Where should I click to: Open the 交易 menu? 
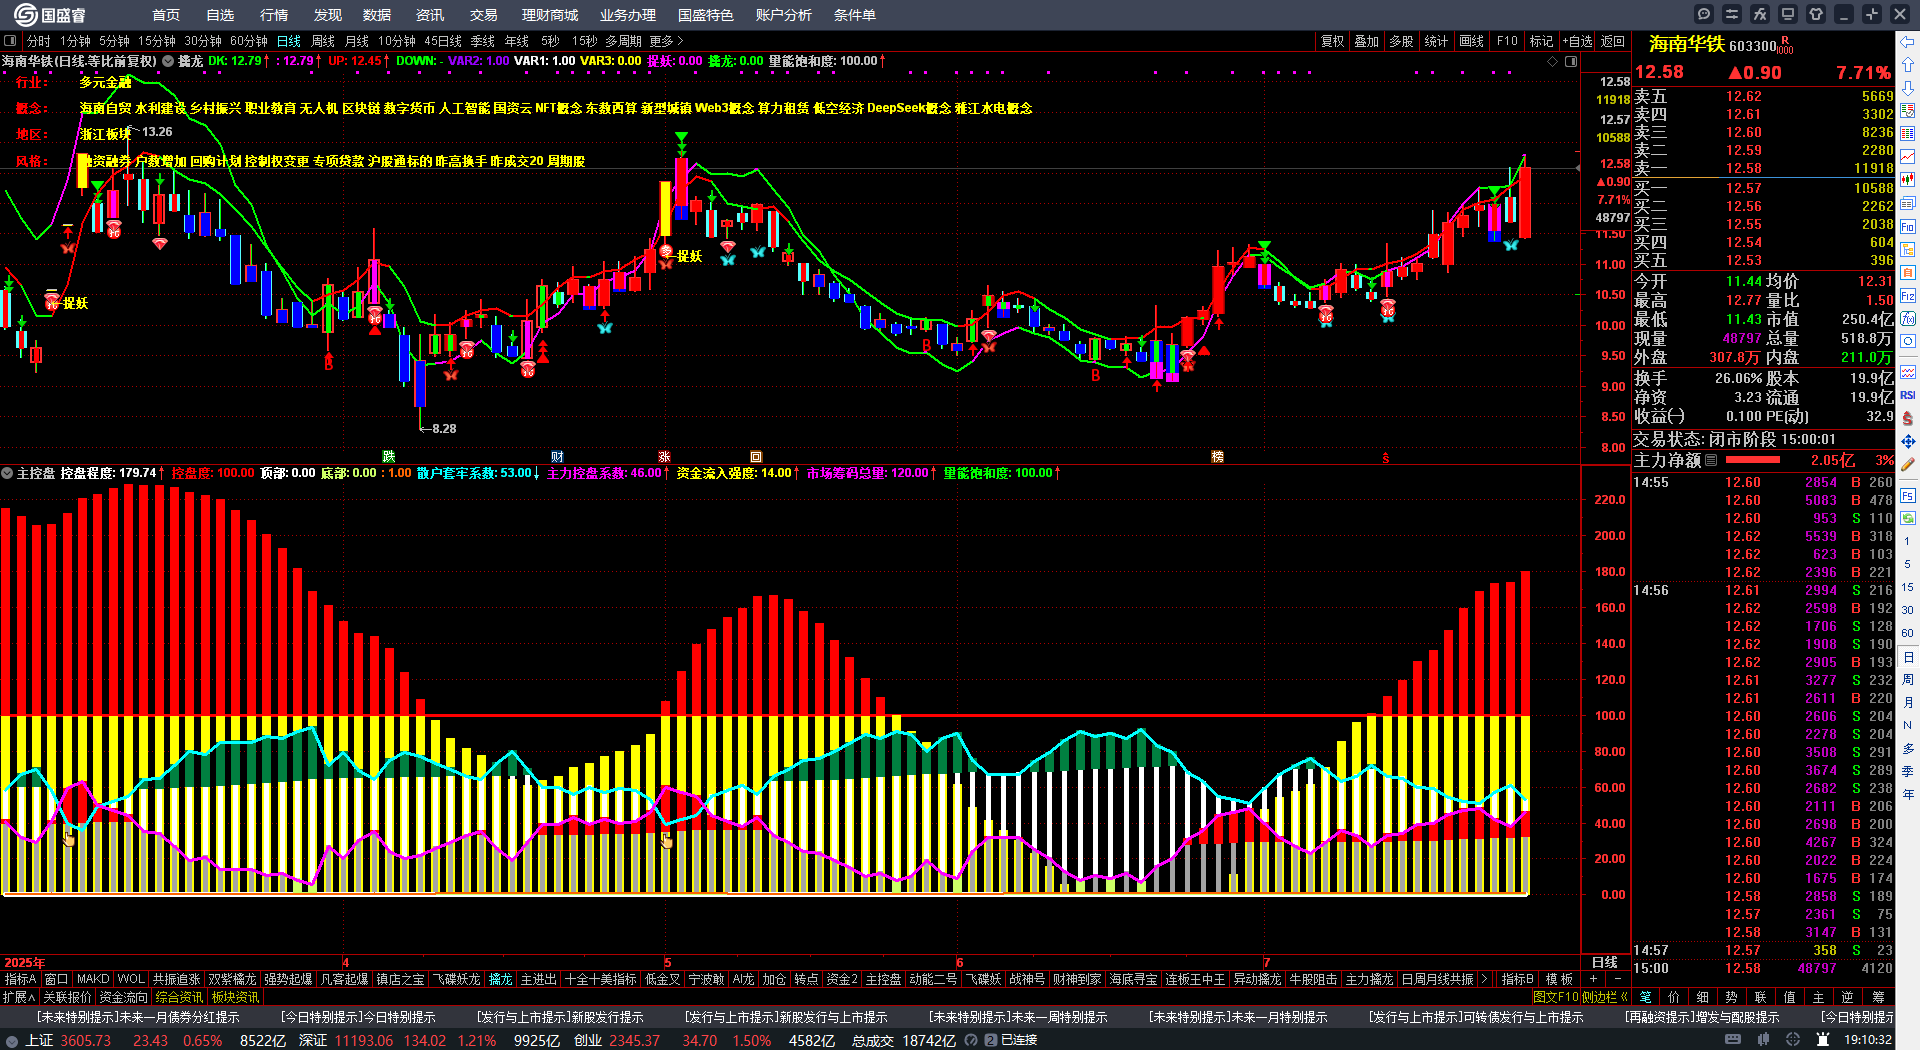pyautogui.click(x=484, y=15)
